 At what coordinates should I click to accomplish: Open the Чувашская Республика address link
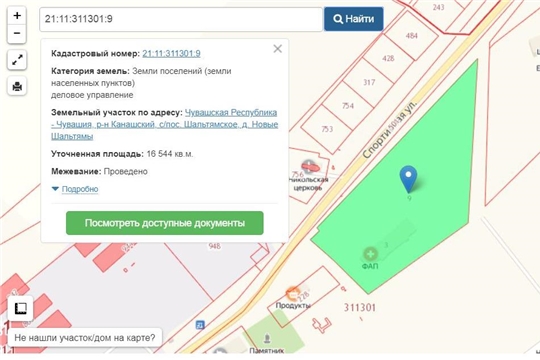coord(164,124)
